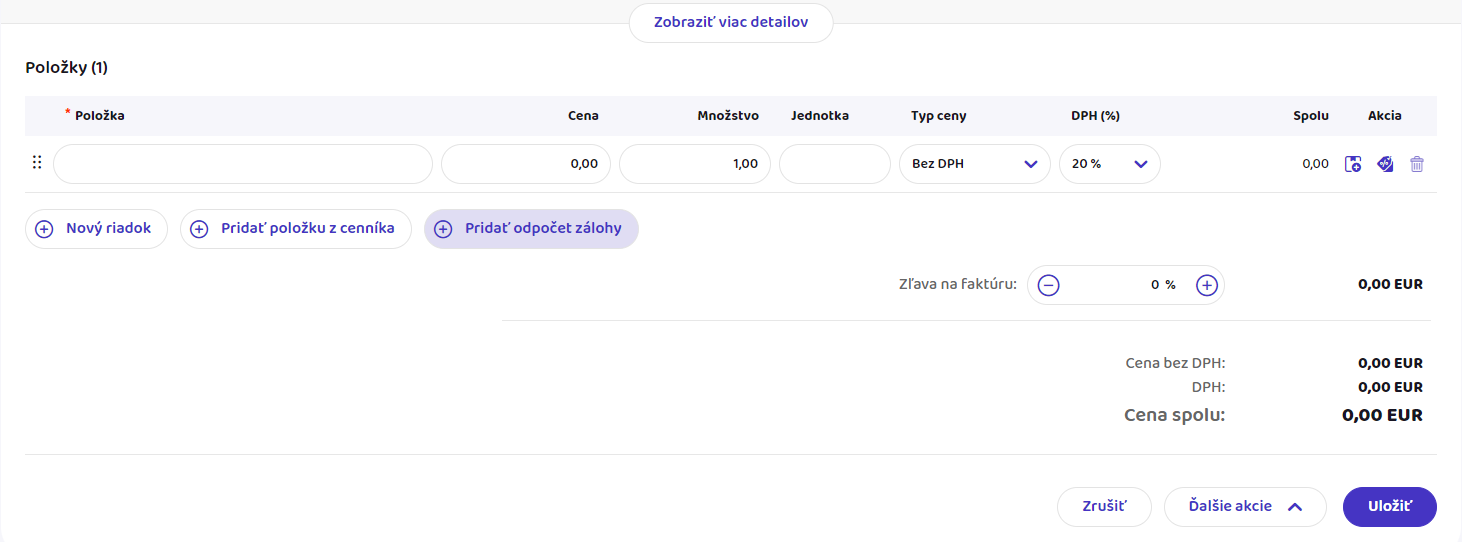Focus the Cena price field
Image resolution: width=1462 pixels, height=542 pixels.
(x=525, y=164)
